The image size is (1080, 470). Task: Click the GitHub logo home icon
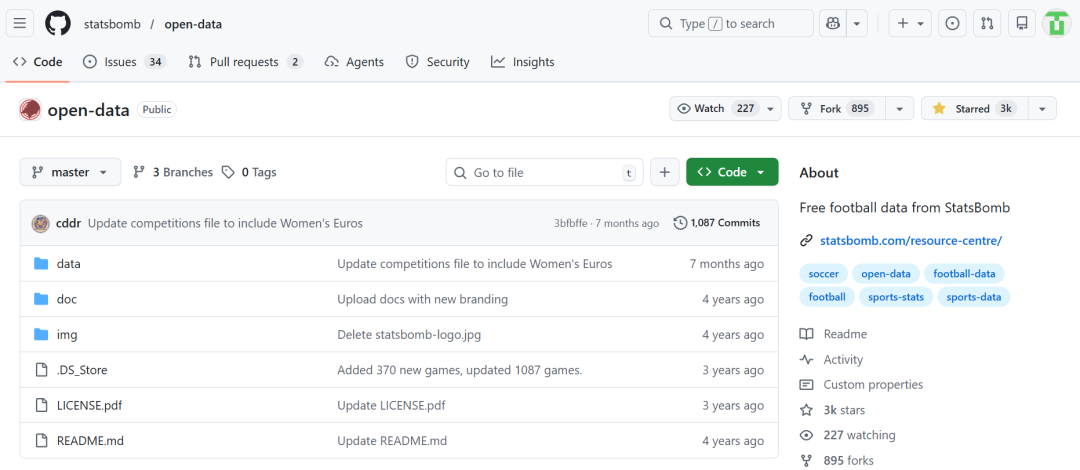[58, 23]
